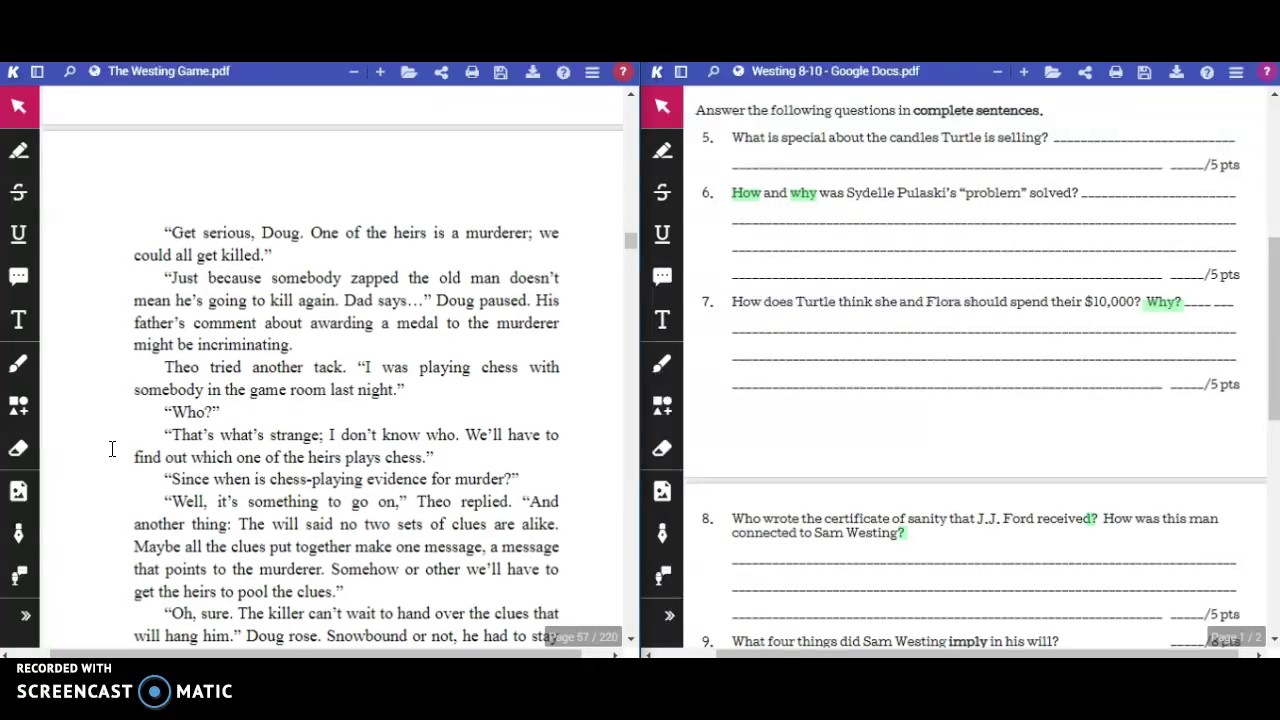Open the hamburger menu in the Westing 8-10 pane
The image size is (1280, 720).
click(x=1236, y=72)
